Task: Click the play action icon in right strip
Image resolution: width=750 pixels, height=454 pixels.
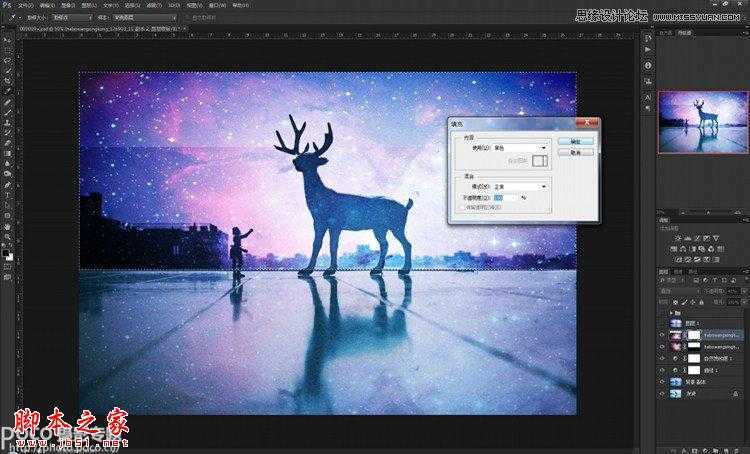Action: [x=648, y=50]
